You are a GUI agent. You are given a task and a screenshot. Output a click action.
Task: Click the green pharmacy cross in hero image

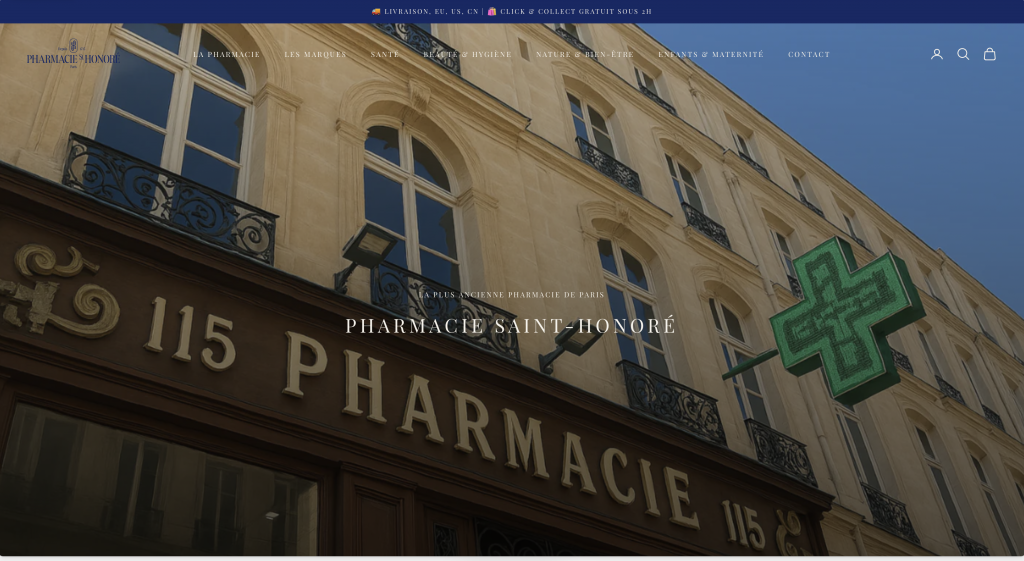pyautogui.click(x=842, y=320)
